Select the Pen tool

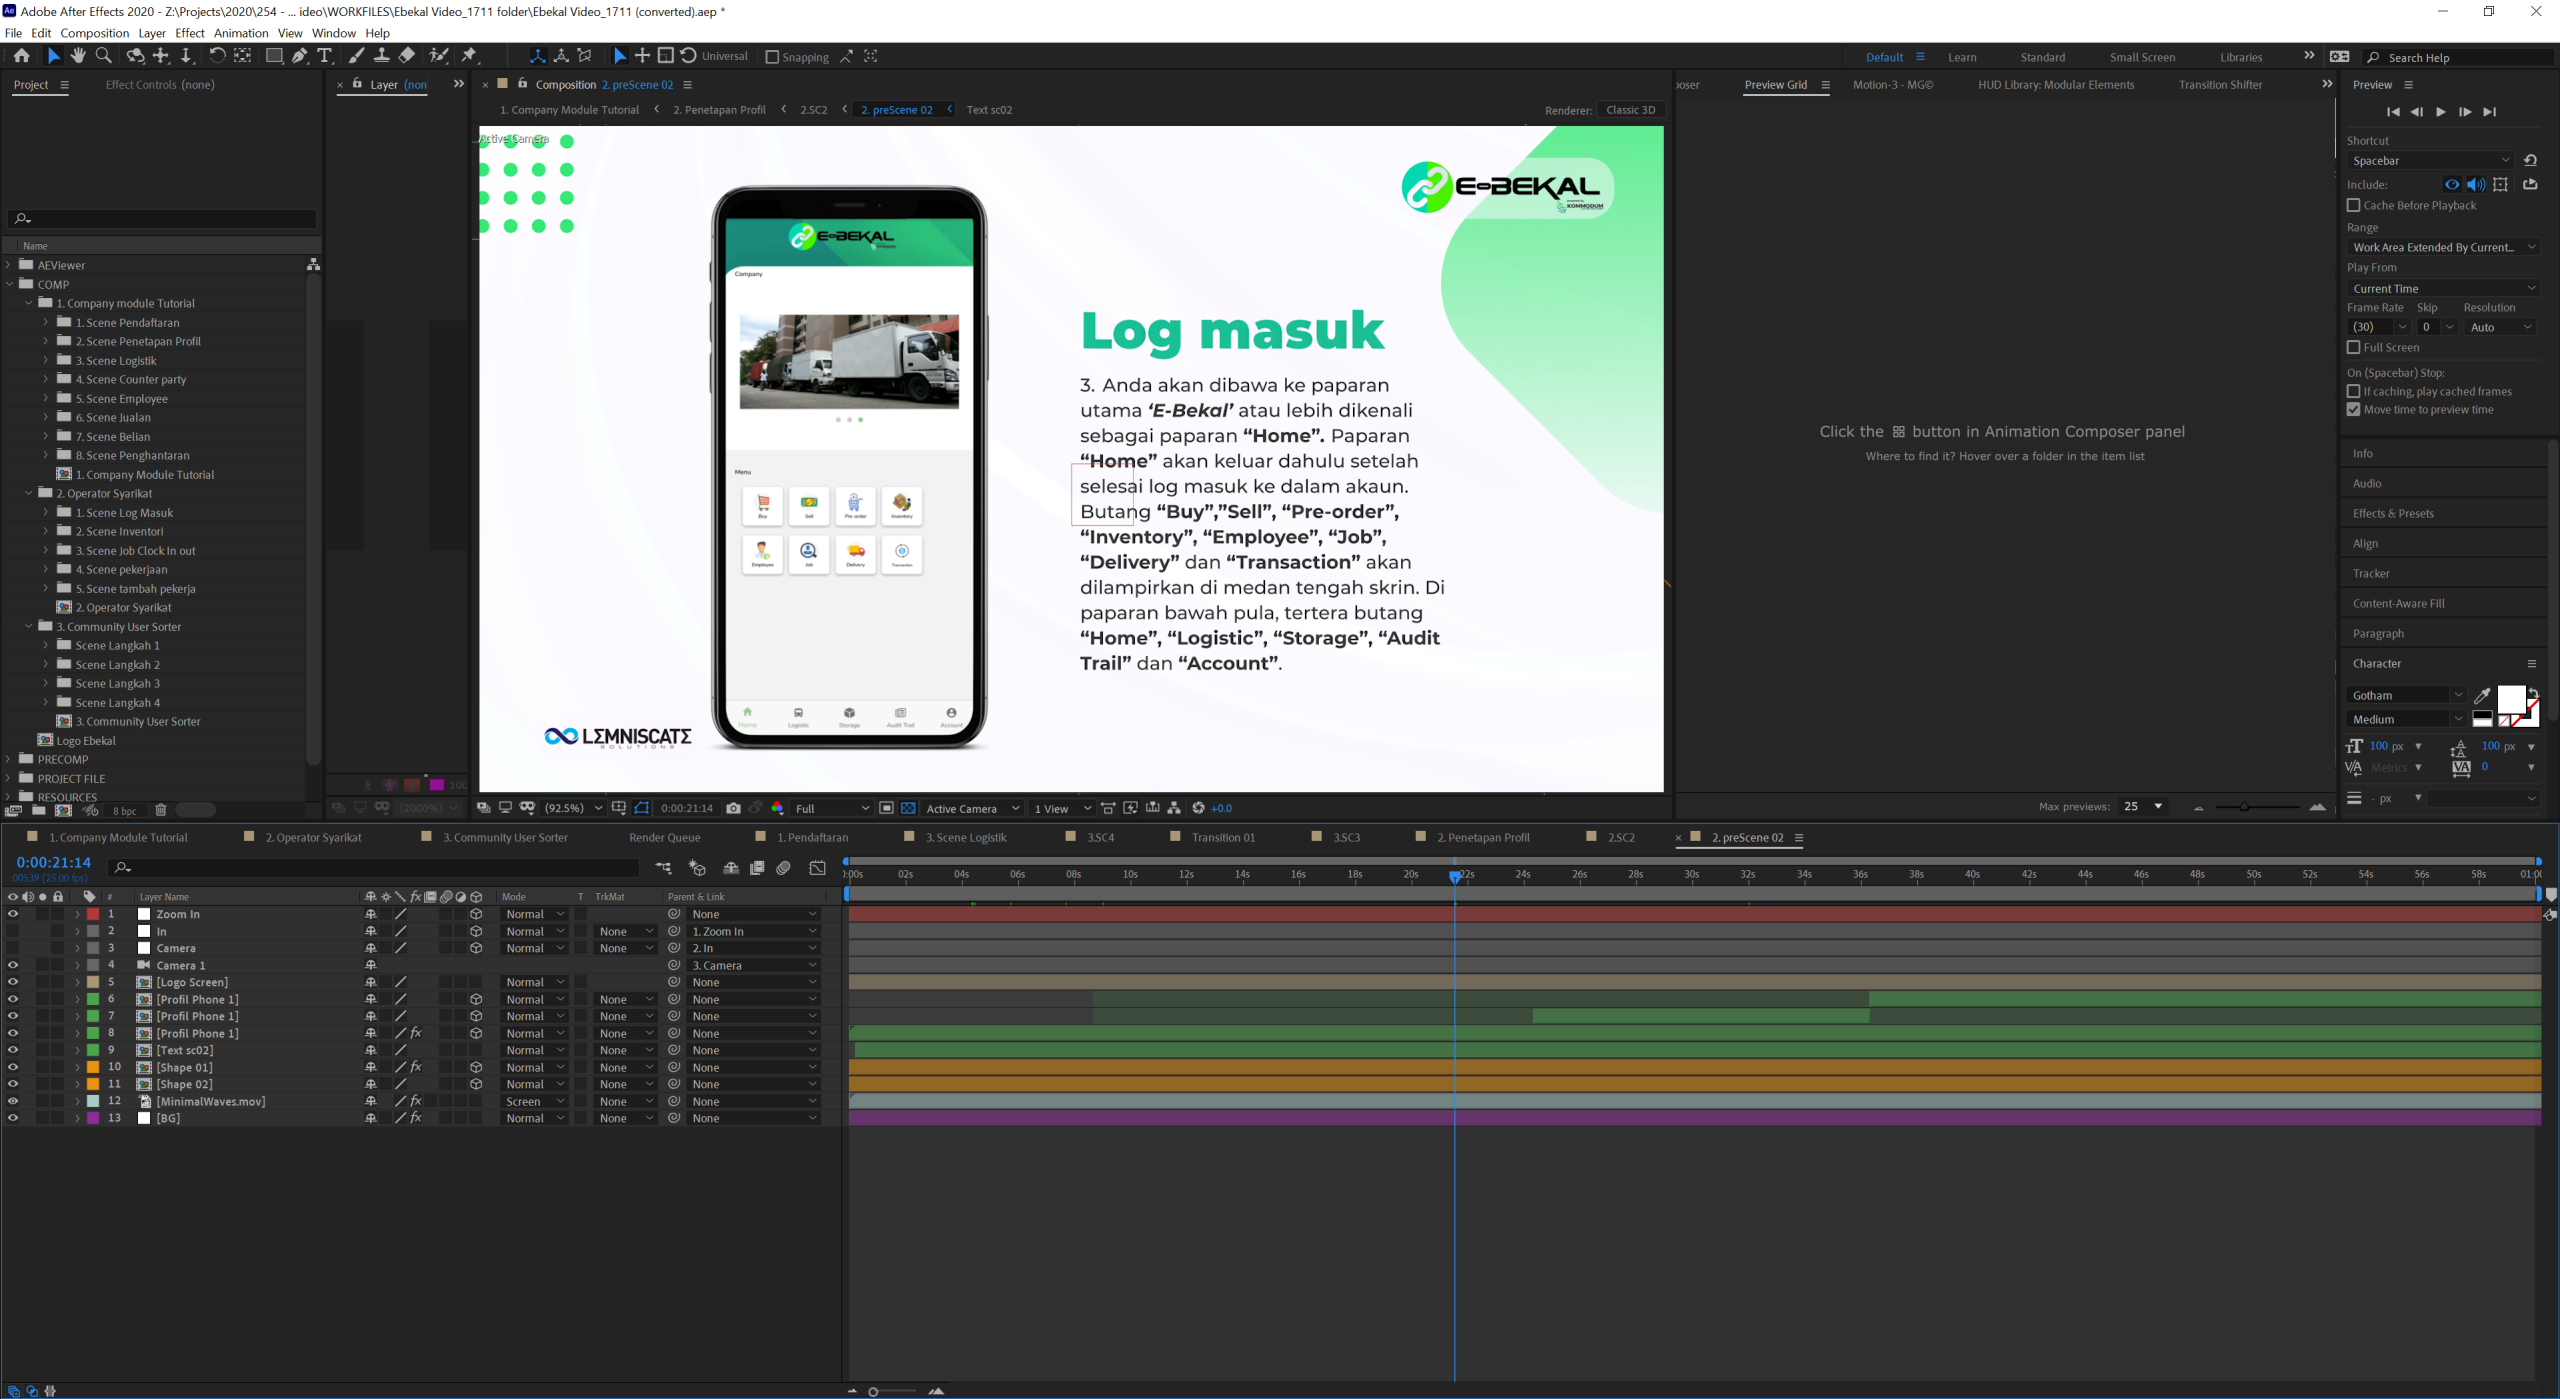(x=299, y=56)
